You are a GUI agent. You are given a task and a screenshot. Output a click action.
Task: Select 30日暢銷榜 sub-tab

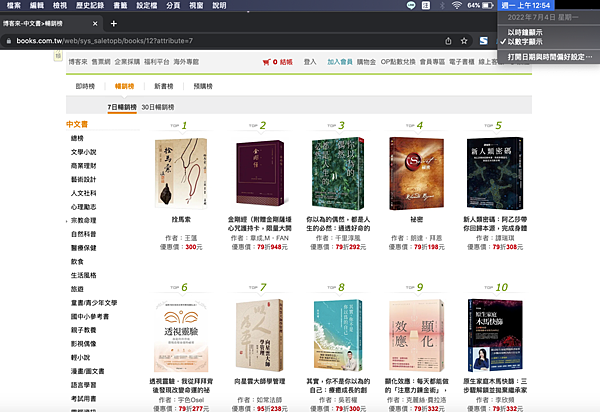[x=158, y=107]
